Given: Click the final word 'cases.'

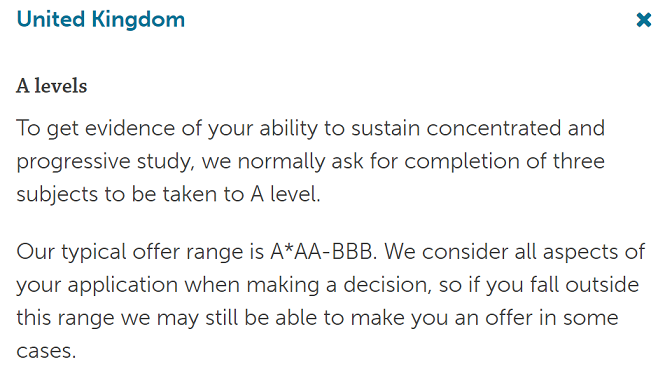Looking at the screenshot, I should coord(46,352).
